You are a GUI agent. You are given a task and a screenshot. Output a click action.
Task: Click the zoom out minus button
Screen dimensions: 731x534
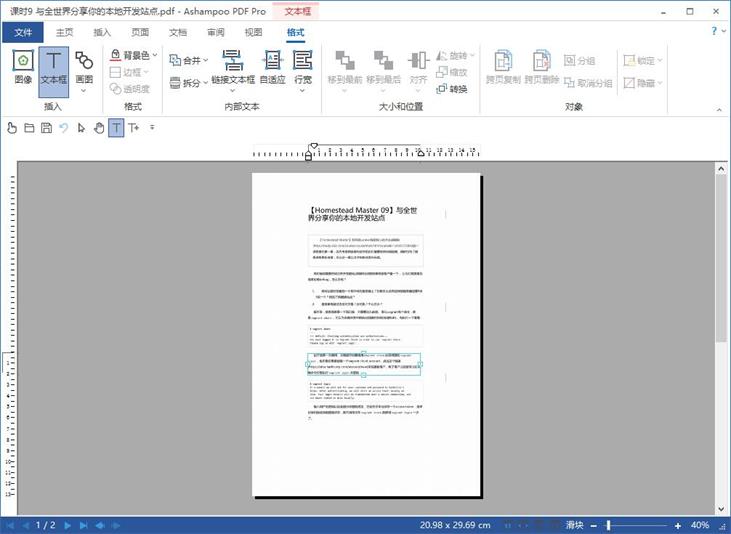(593, 526)
